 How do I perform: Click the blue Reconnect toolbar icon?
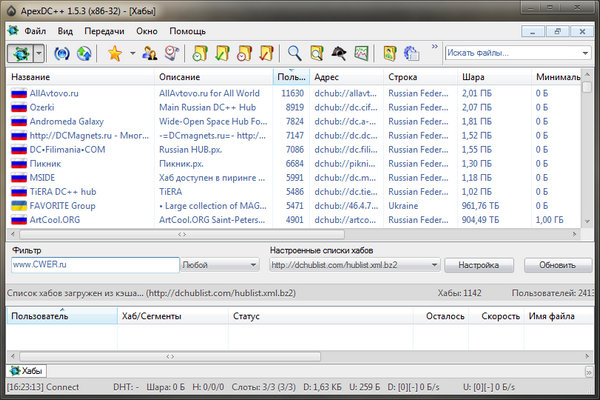tap(62, 53)
